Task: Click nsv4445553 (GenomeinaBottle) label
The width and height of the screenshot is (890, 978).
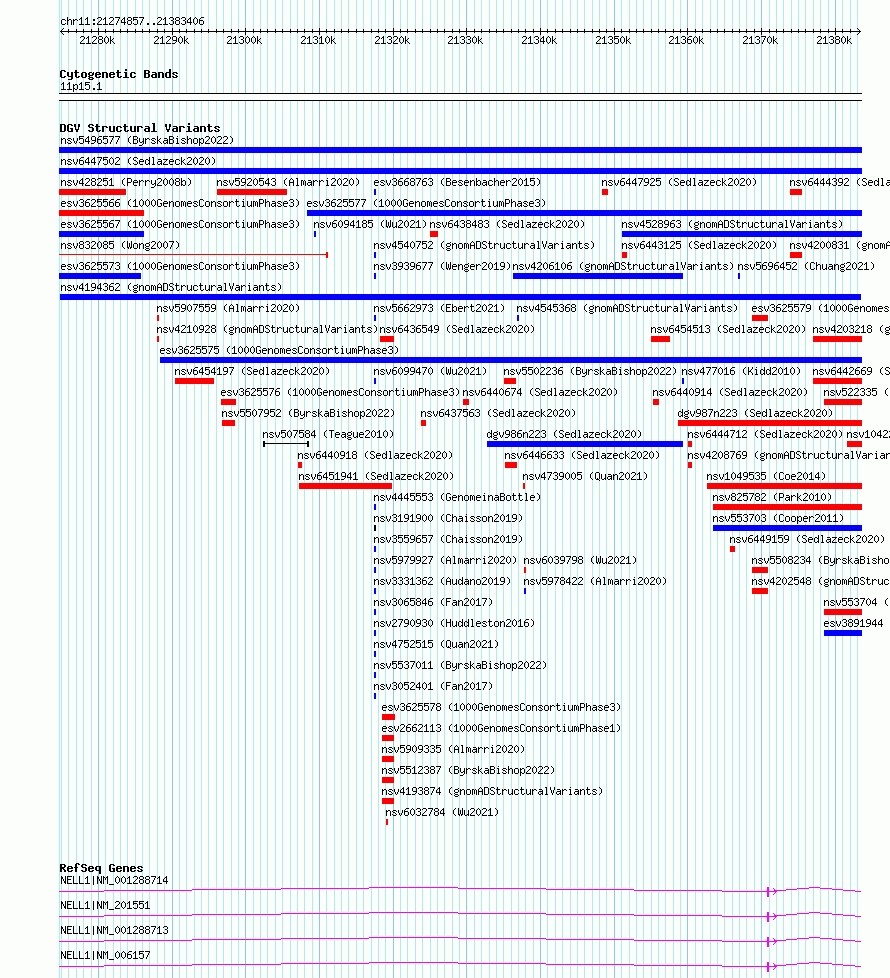Action: [x=457, y=498]
